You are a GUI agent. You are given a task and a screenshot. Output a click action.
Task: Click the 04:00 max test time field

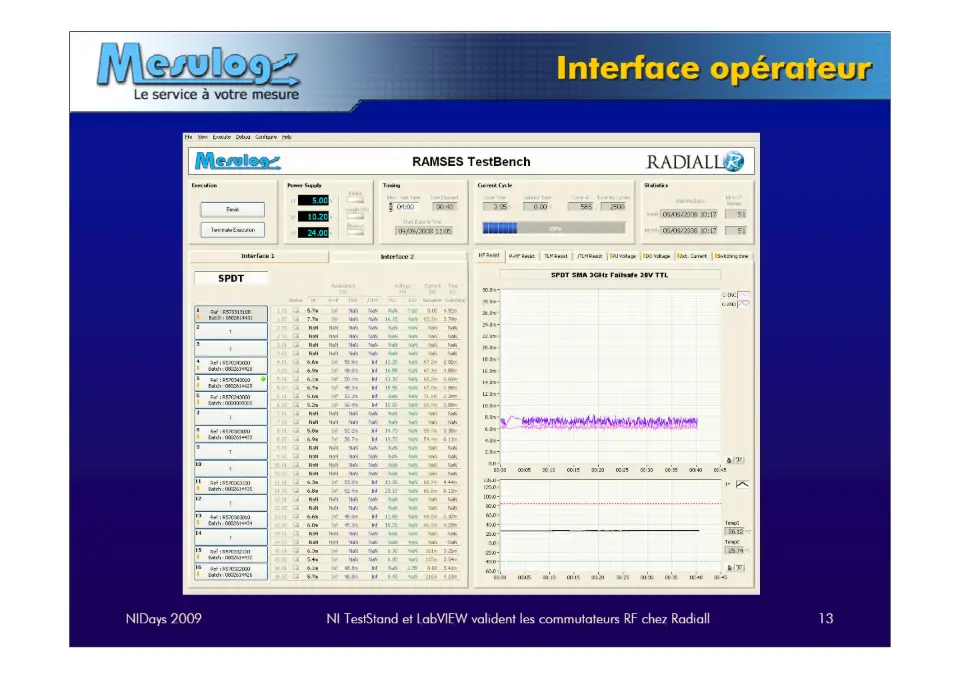point(406,207)
